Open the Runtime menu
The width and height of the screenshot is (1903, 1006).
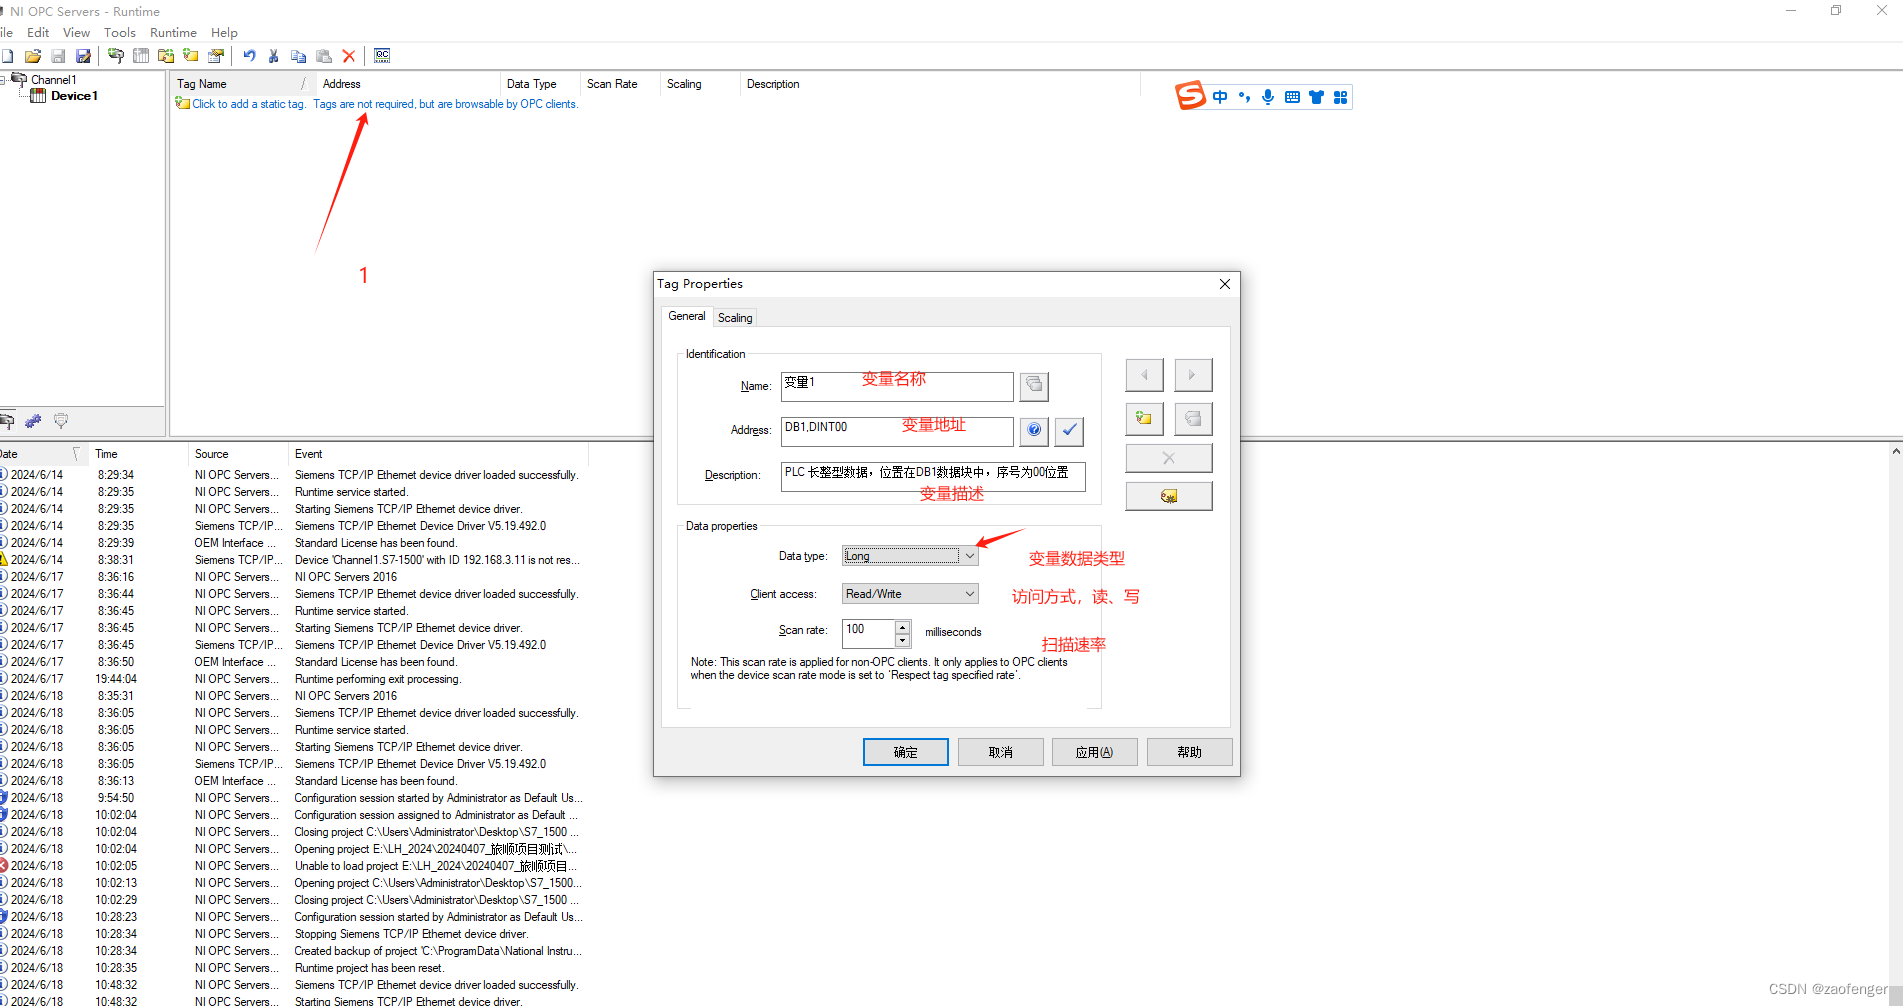pyautogui.click(x=172, y=32)
